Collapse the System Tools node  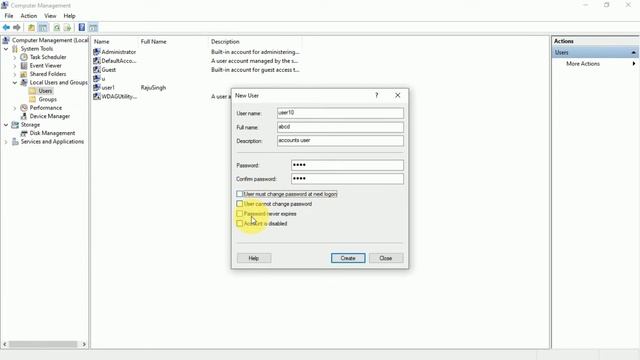(x=6, y=49)
